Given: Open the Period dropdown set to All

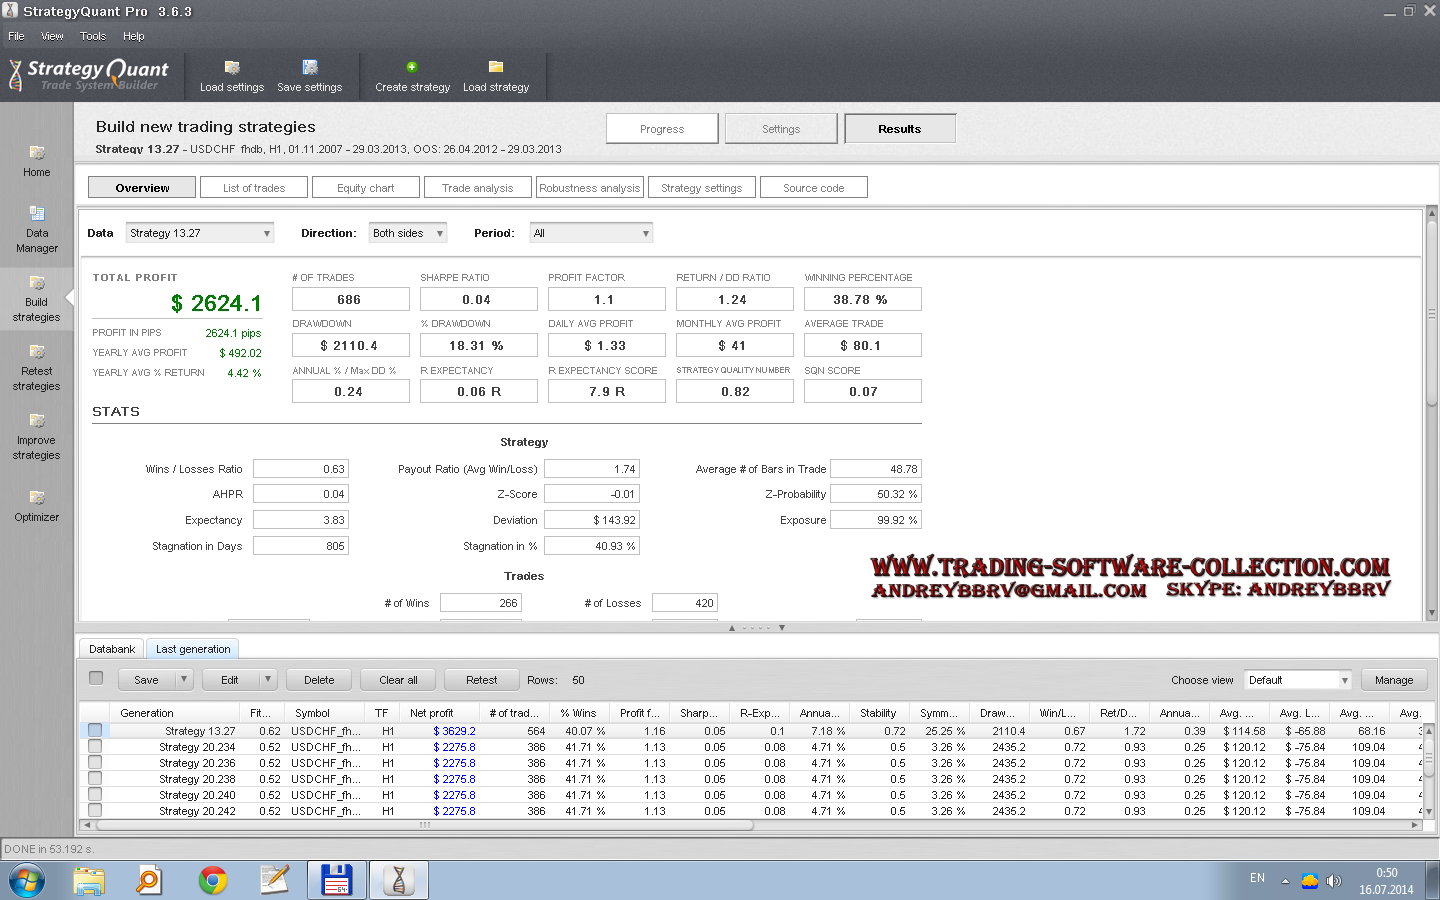Looking at the screenshot, I should [591, 233].
